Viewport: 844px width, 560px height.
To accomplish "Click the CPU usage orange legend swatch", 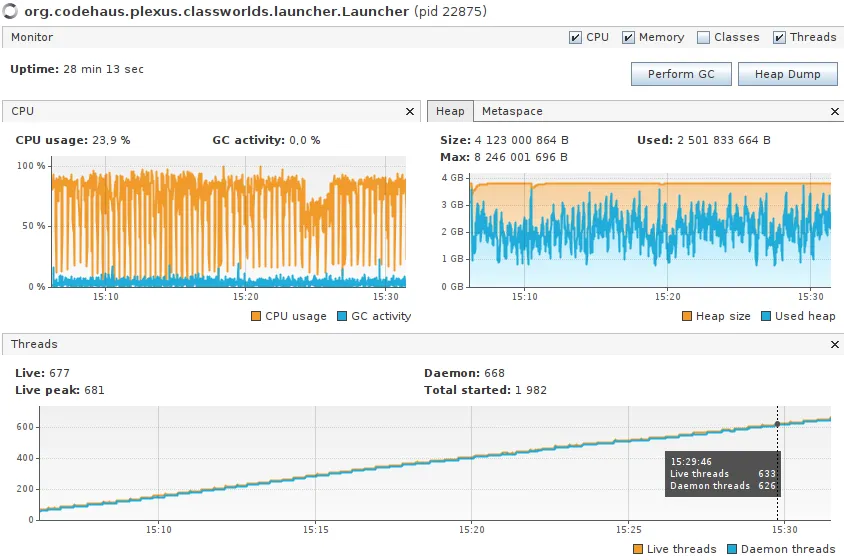I will point(256,316).
